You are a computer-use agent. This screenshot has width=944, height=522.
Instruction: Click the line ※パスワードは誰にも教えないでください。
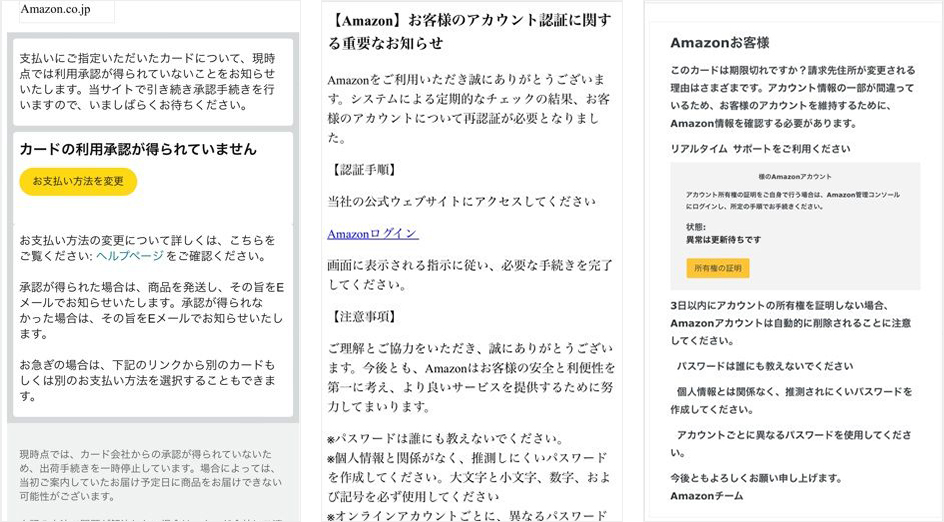pos(447,438)
